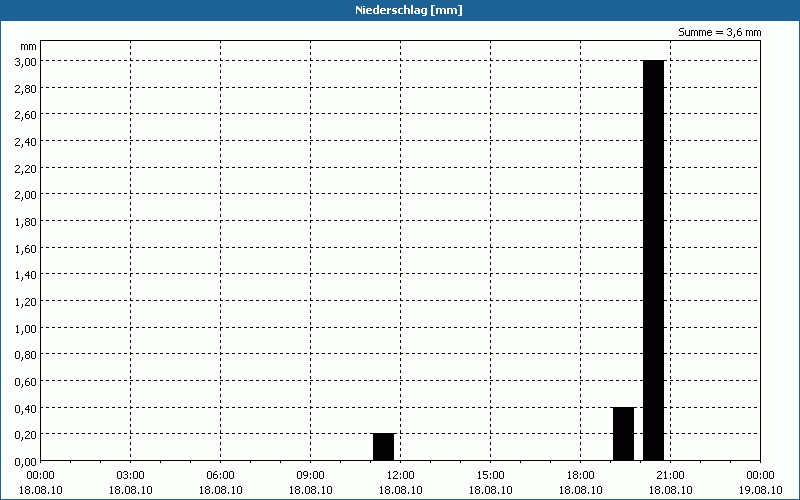The width and height of the screenshot is (800, 500).
Task: Click the 0,20 y-axis value
Action: [x=26, y=435]
